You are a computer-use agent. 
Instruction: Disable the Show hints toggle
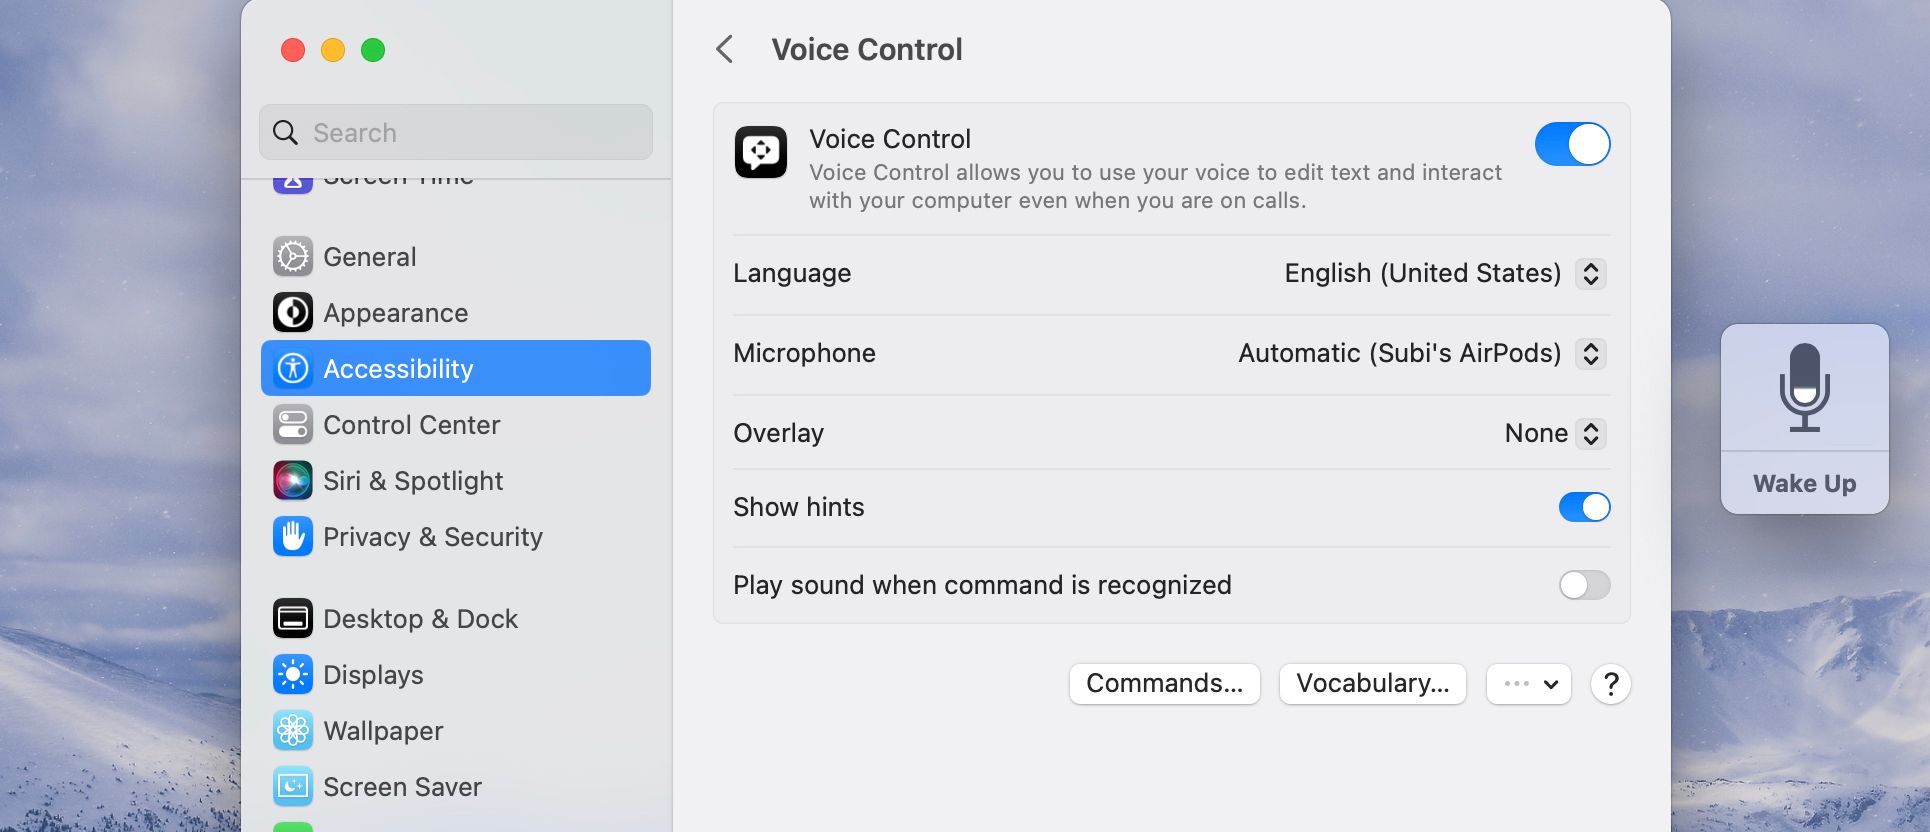click(x=1584, y=507)
